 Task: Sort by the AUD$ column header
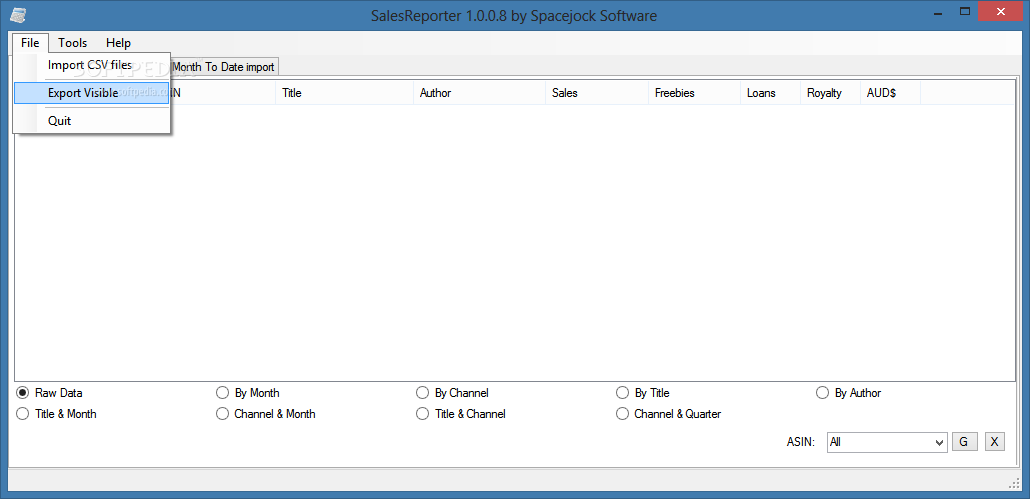click(x=890, y=93)
